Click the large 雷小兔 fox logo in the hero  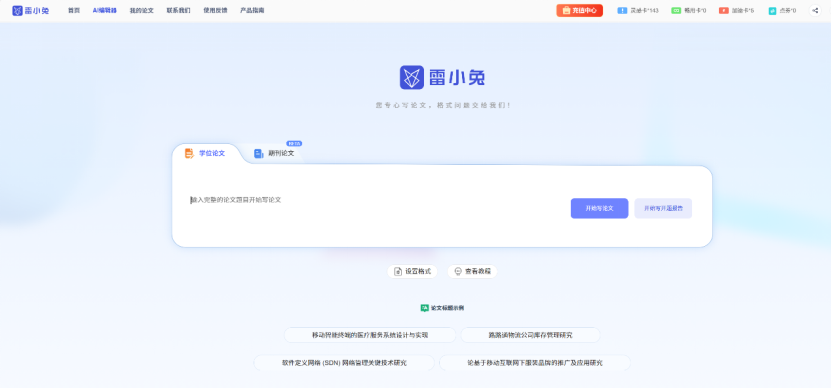pos(412,77)
